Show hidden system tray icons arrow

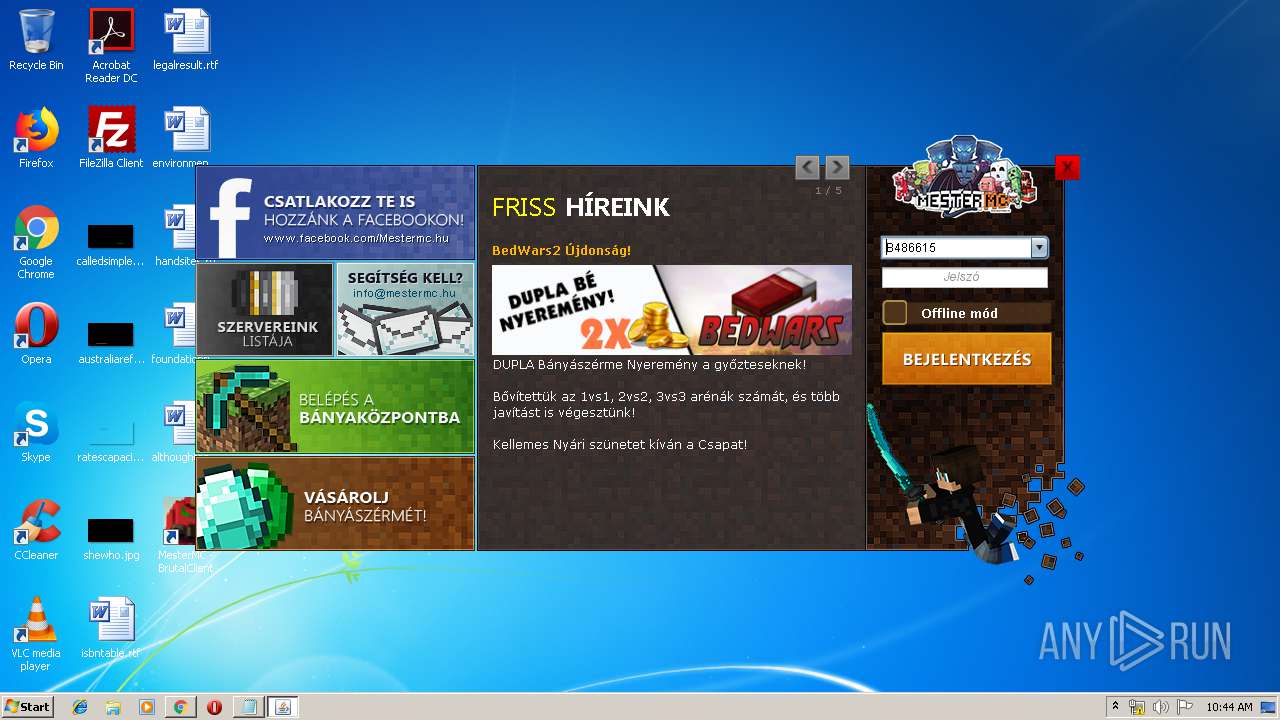click(1115, 707)
